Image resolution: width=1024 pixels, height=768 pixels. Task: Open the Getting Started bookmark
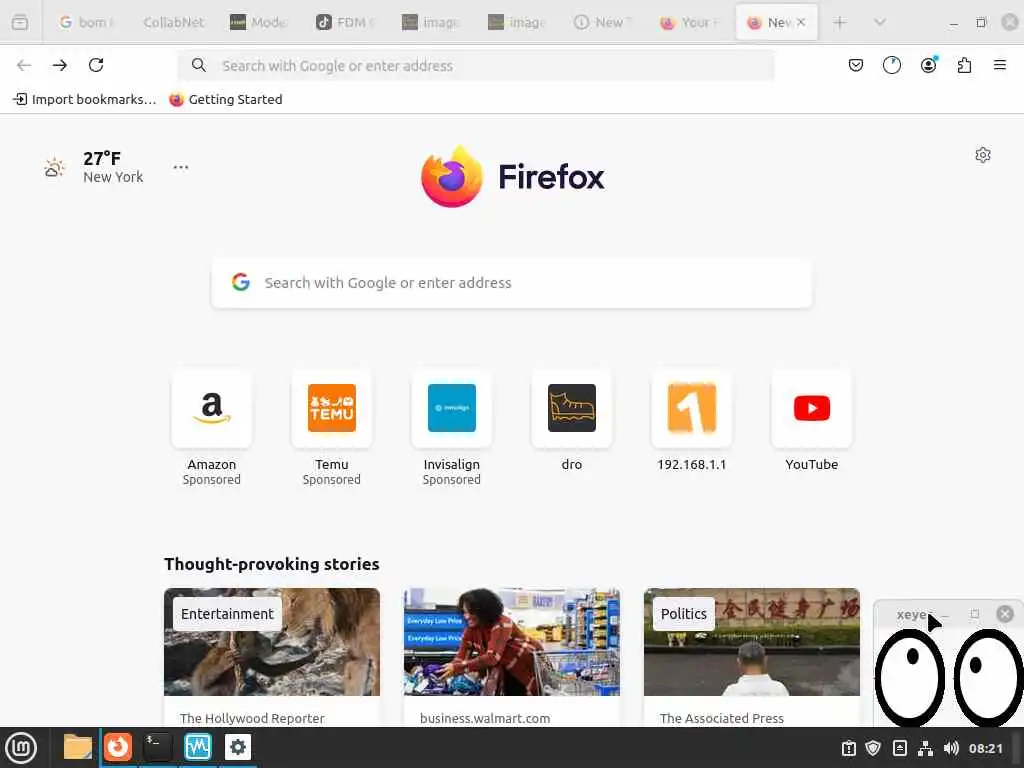(226, 99)
